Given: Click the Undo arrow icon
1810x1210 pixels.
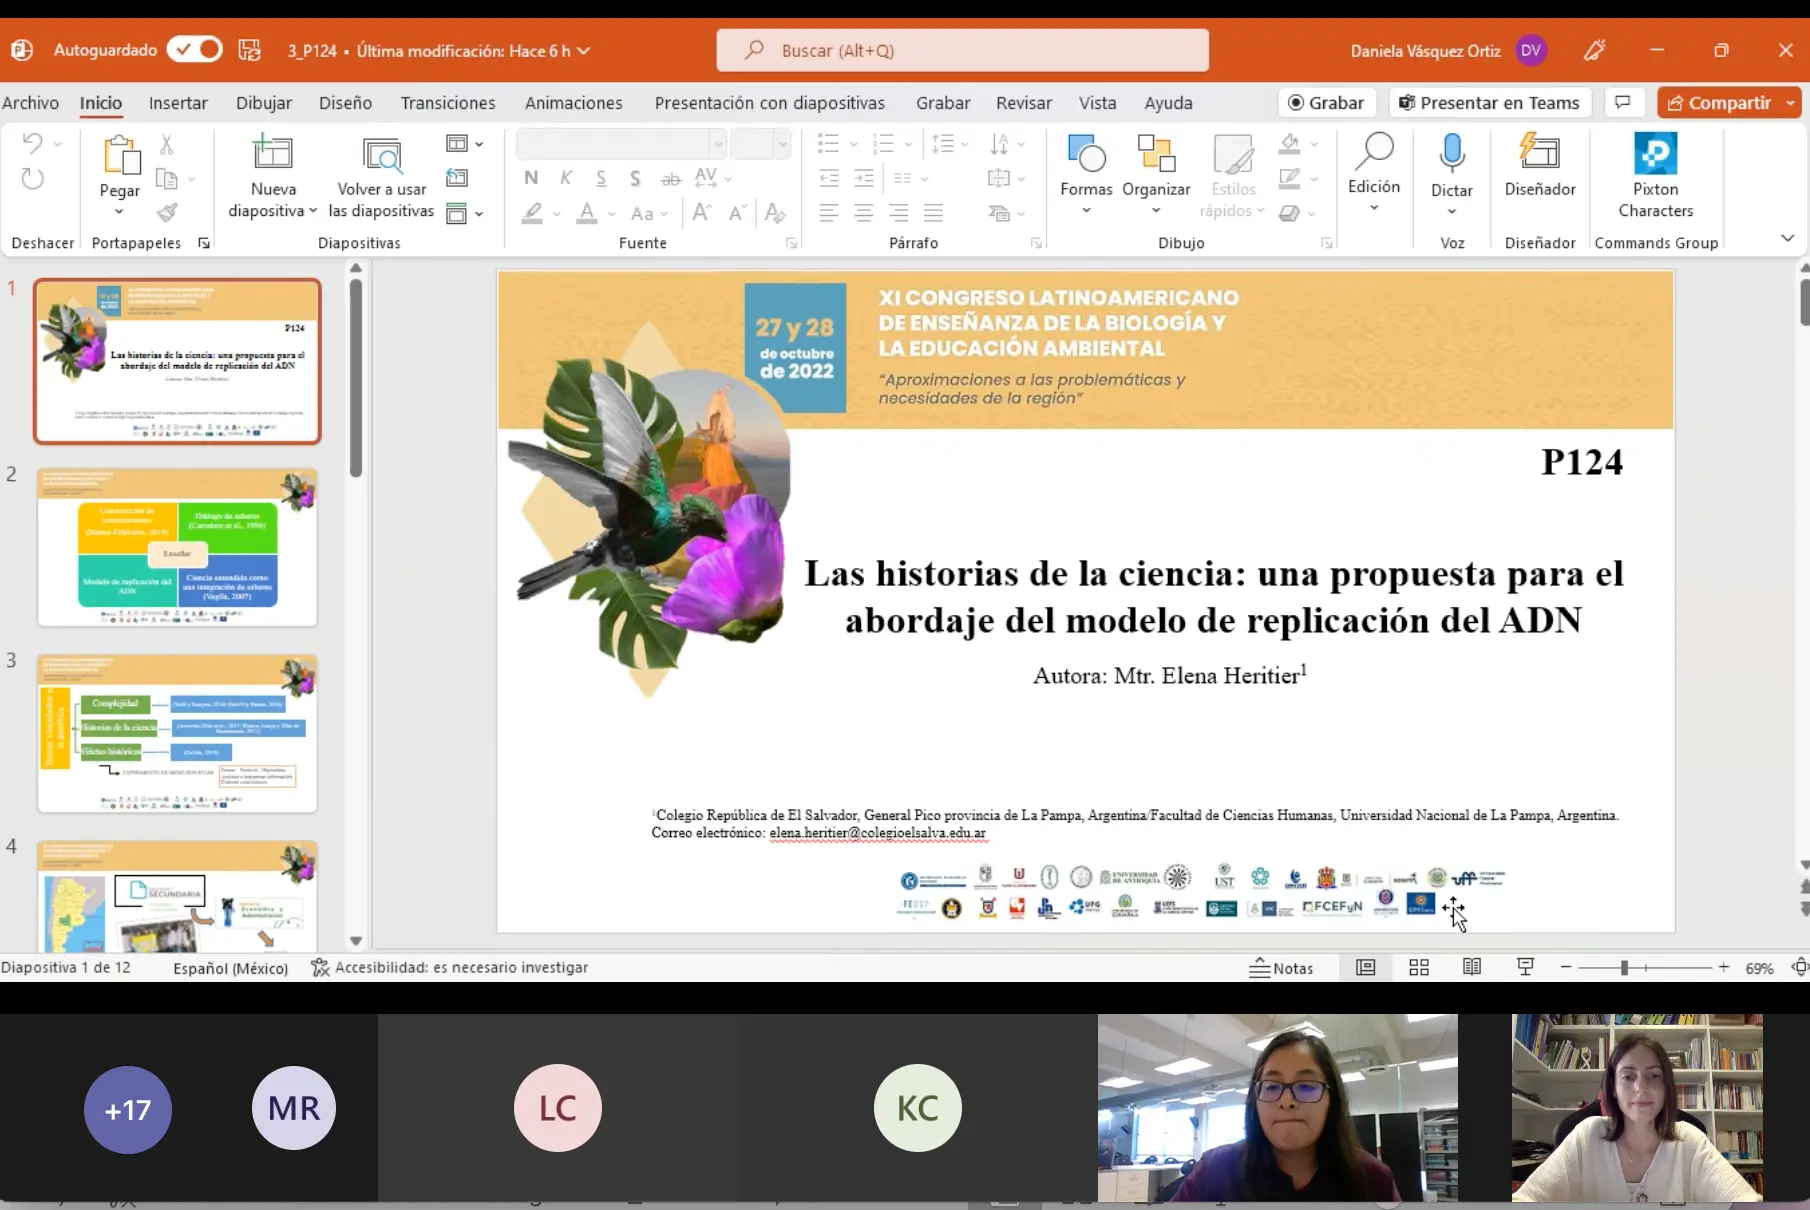Looking at the screenshot, I should pos(32,144).
